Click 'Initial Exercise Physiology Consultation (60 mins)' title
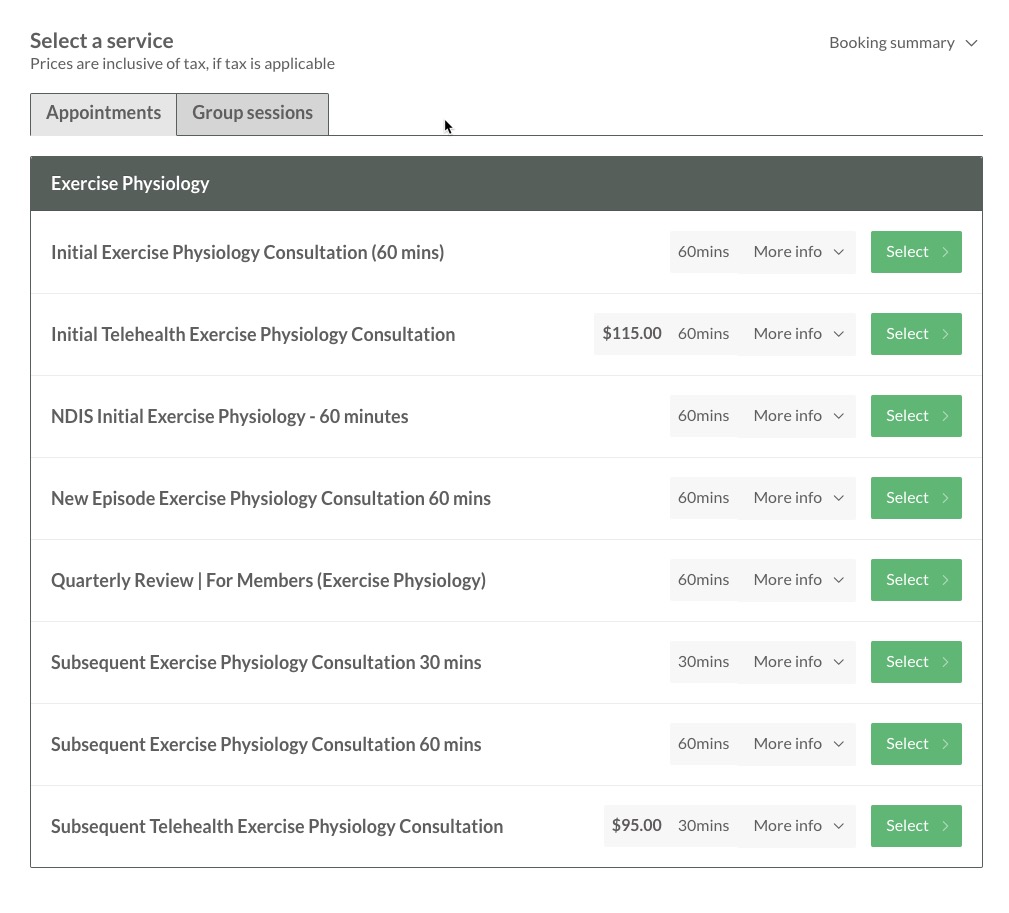The width and height of the screenshot is (1009, 913). (247, 252)
